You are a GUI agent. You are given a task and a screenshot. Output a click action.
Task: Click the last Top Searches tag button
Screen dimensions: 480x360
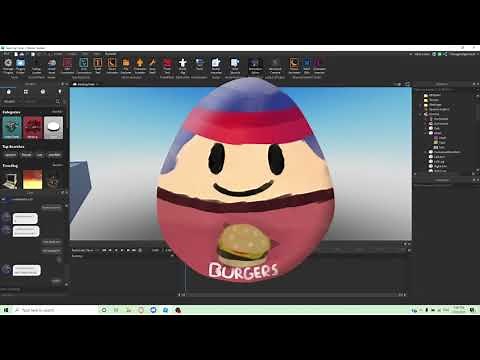pos(54,155)
